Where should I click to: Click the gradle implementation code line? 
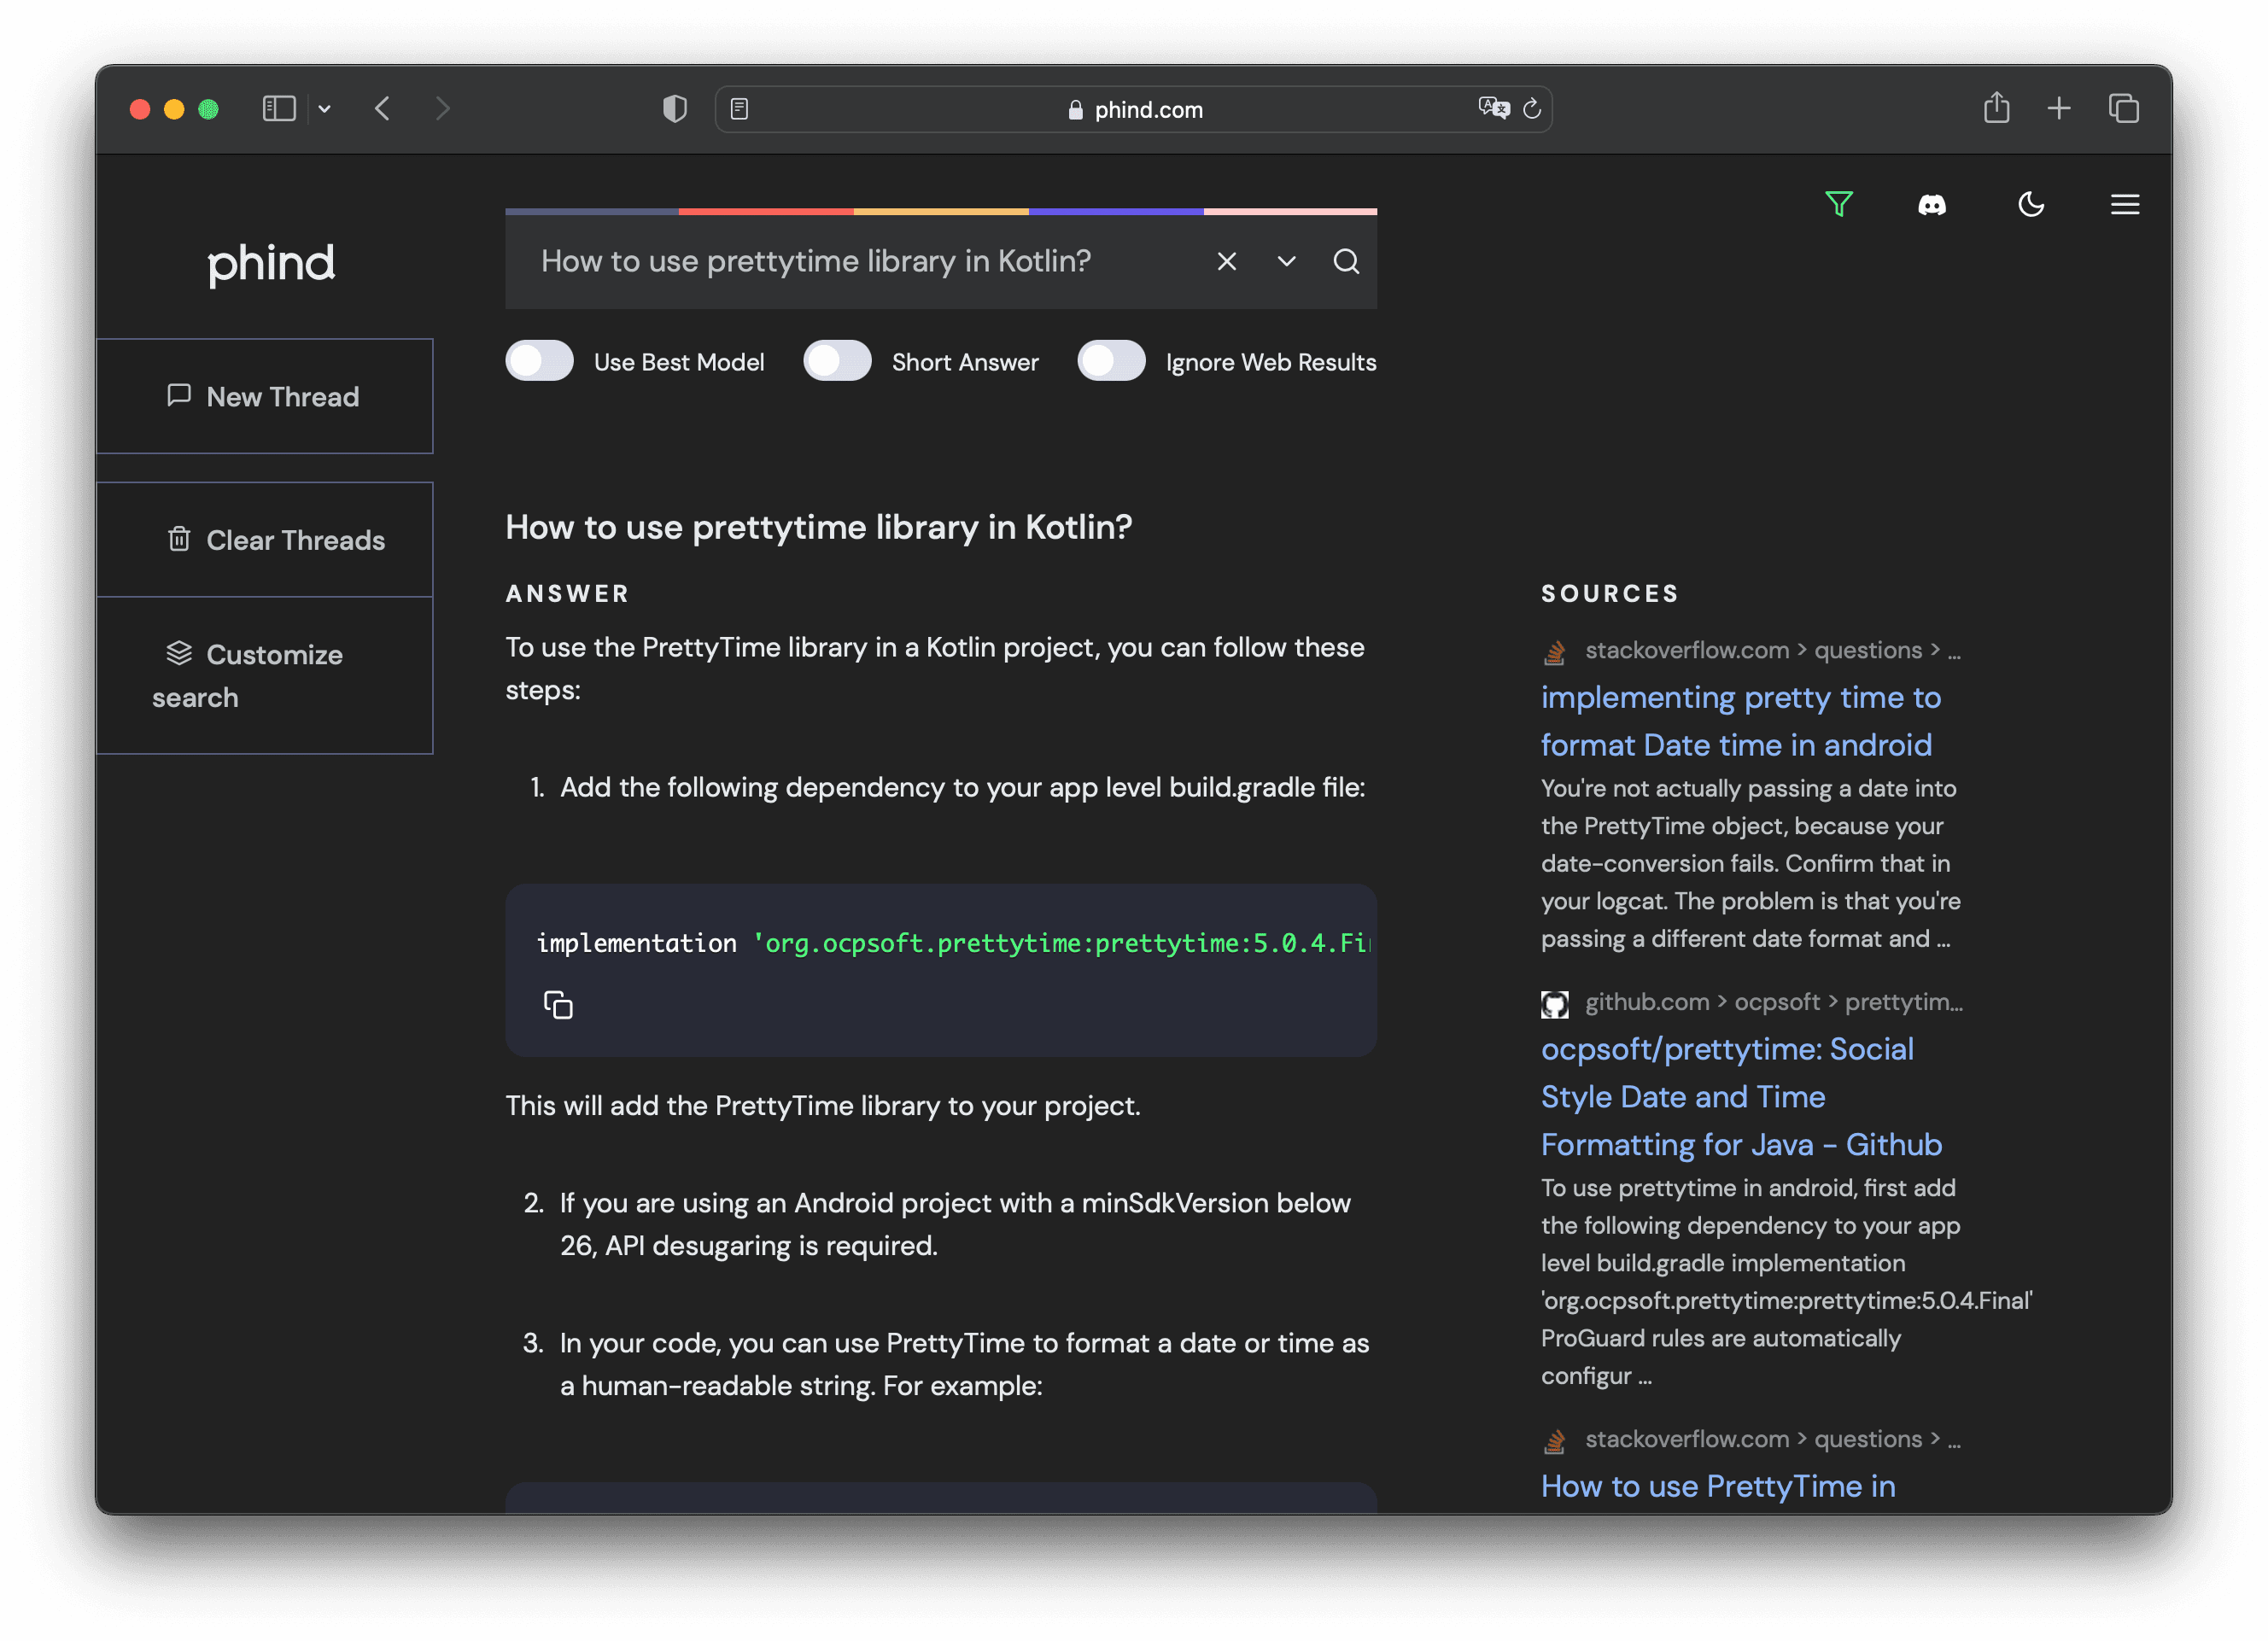953,943
